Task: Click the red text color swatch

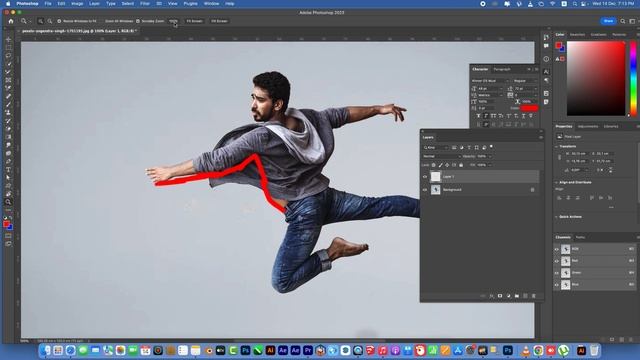Action: pyautogui.click(x=529, y=108)
